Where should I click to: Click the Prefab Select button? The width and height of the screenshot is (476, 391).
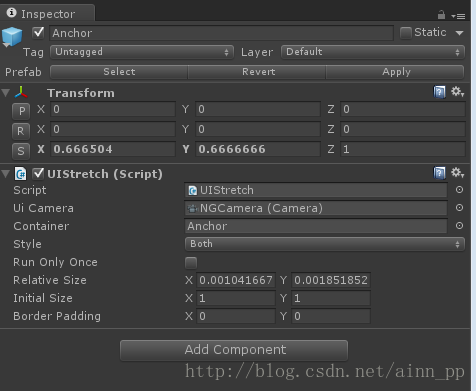point(119,72)
